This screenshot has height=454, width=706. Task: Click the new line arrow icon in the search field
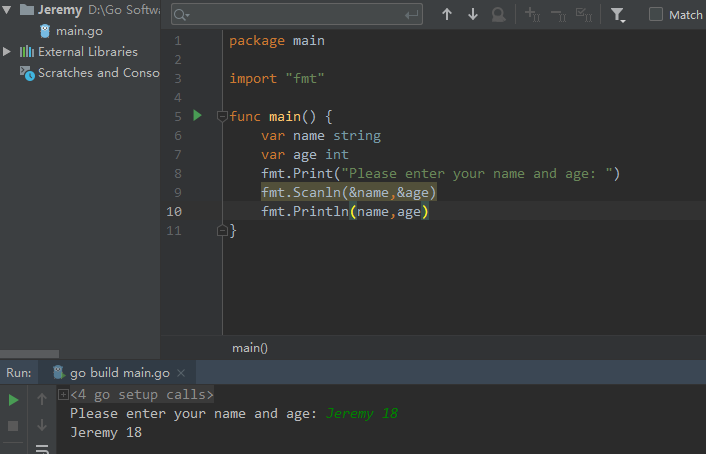click(411, 15)
